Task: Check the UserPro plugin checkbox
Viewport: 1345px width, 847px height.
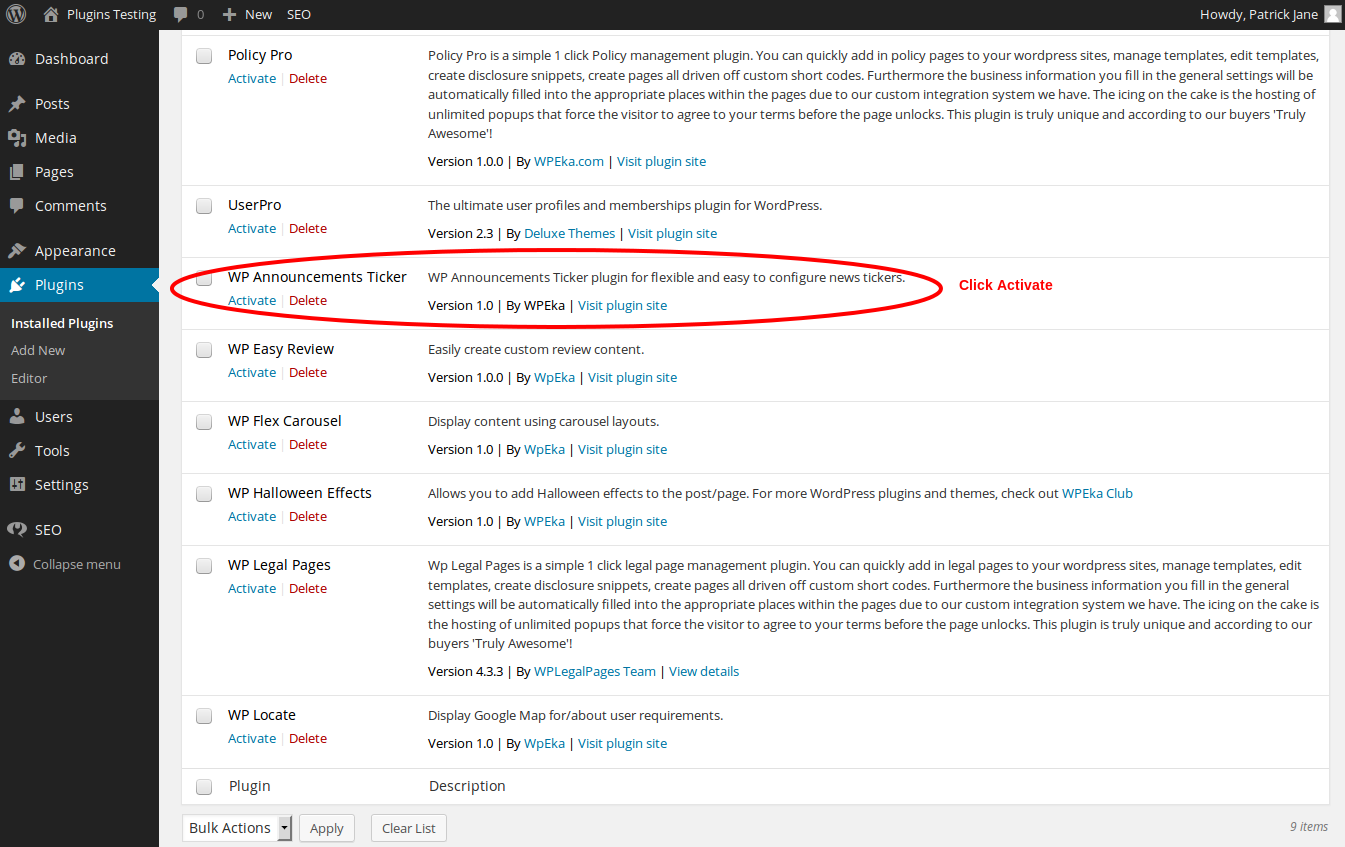Action: point(204,206)
